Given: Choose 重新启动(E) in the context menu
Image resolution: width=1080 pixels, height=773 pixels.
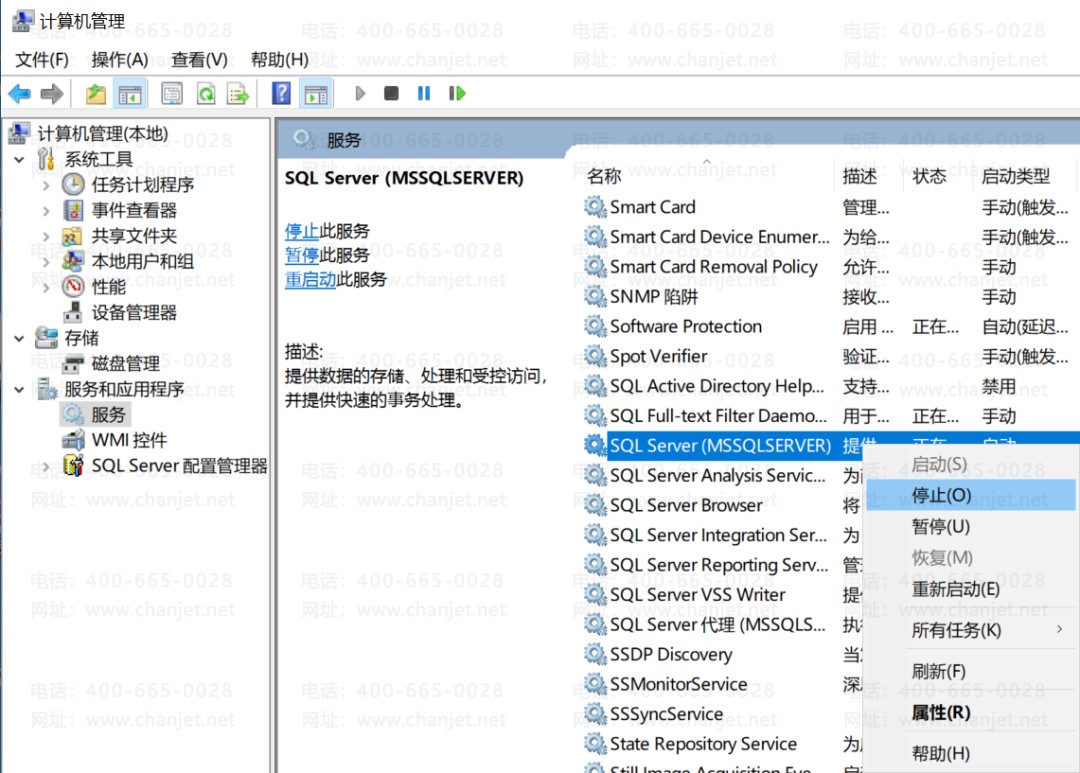Looking at the screenshot, I should tap(970, 589).
